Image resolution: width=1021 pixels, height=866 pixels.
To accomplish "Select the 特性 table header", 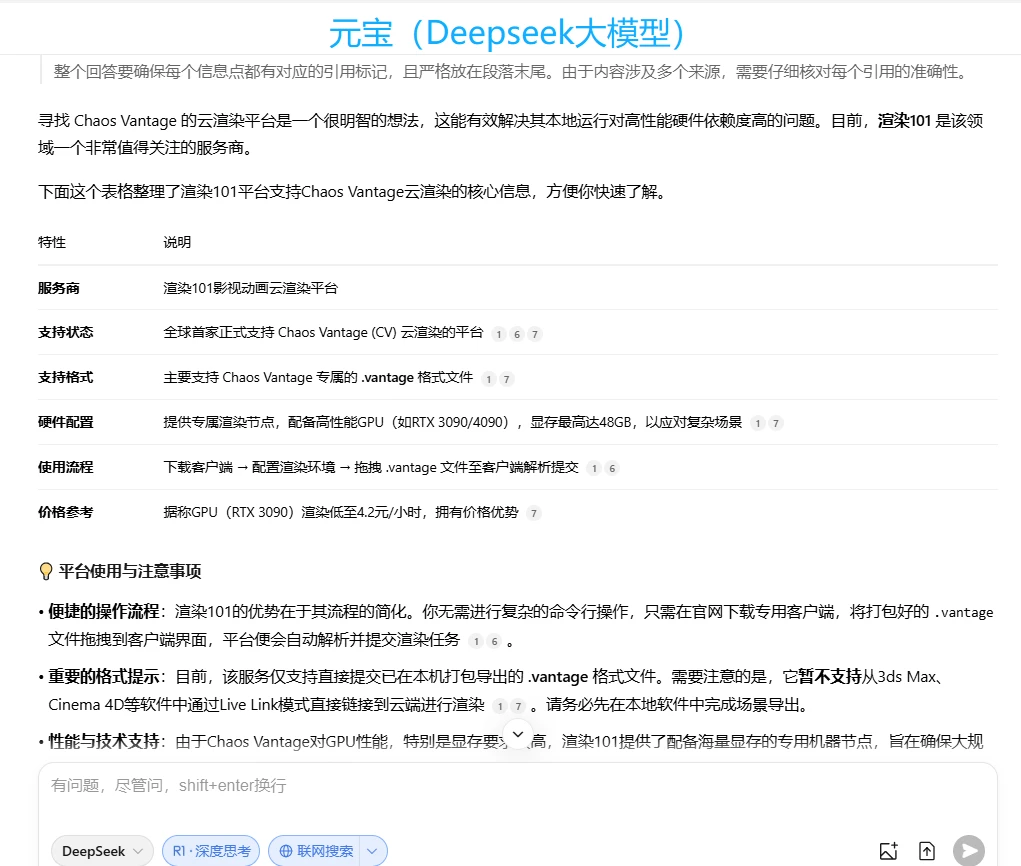I will (x=52, y=242).
